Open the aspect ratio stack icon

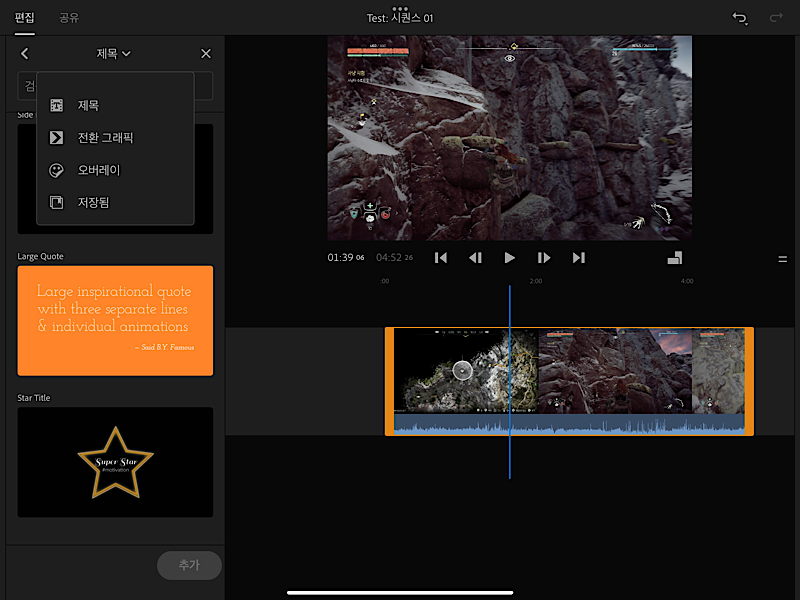click(674, 258)
